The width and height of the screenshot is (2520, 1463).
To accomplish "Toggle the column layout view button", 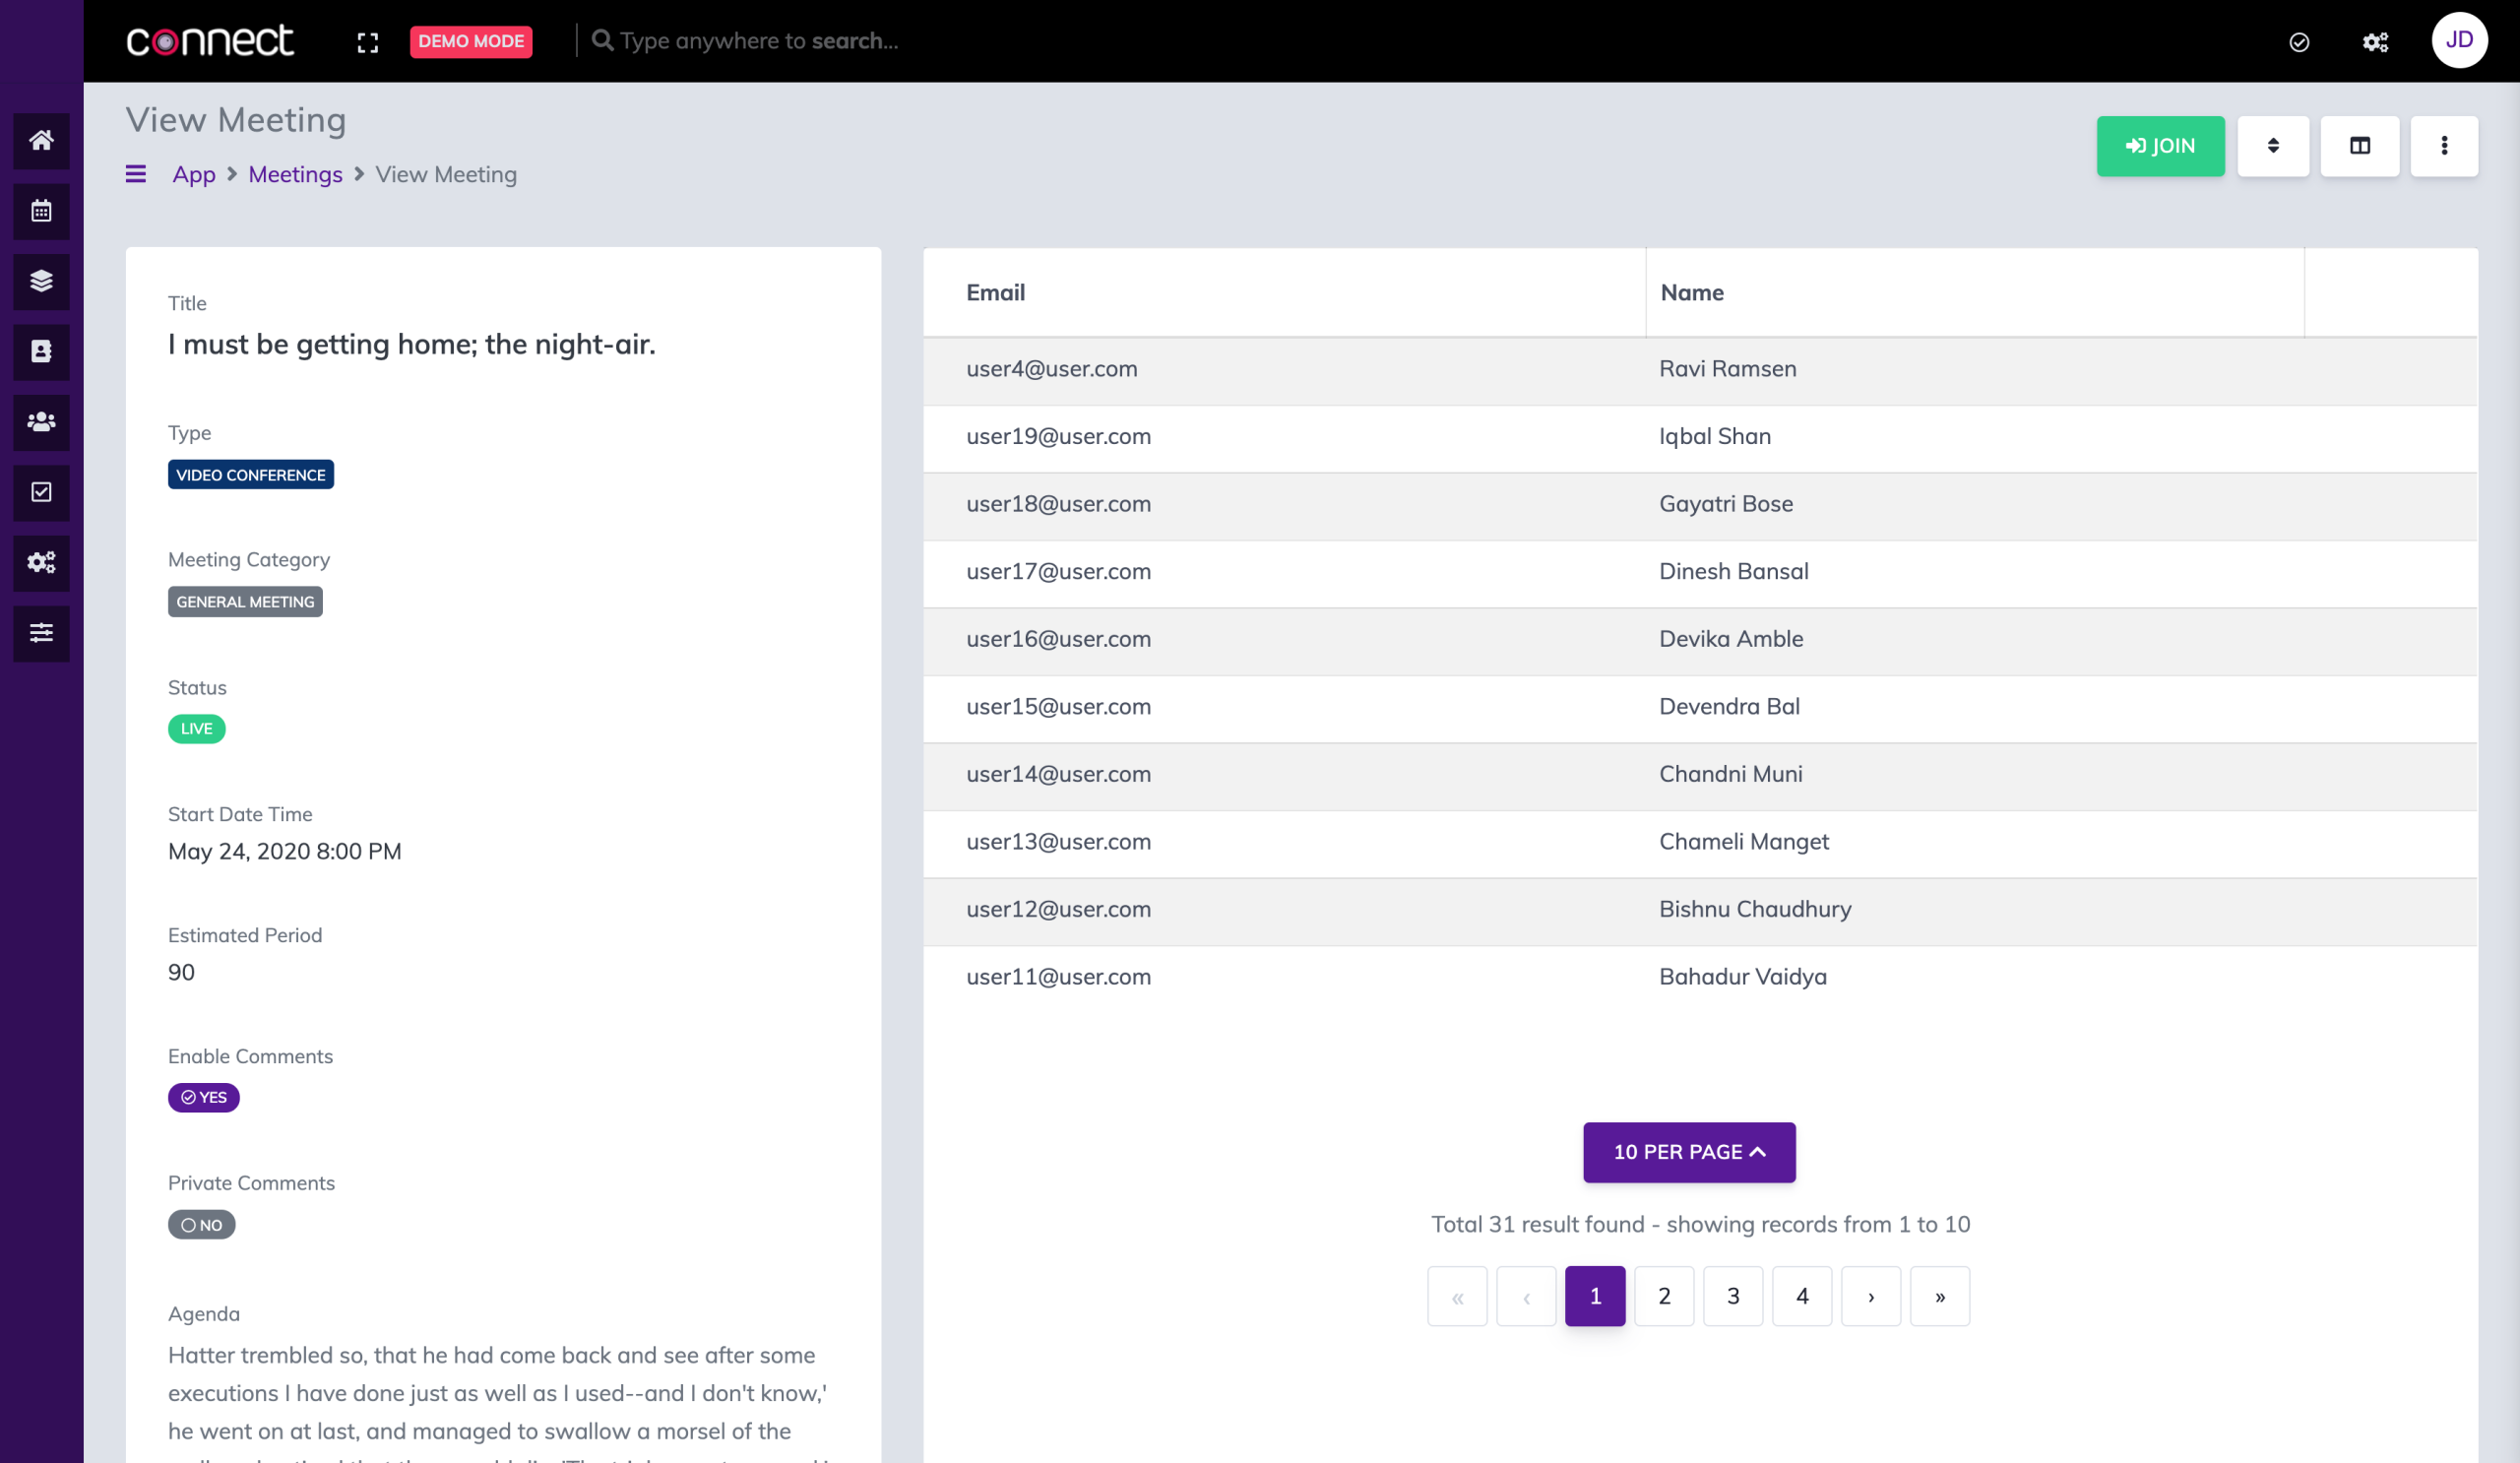I will (x=2359, y=146).
